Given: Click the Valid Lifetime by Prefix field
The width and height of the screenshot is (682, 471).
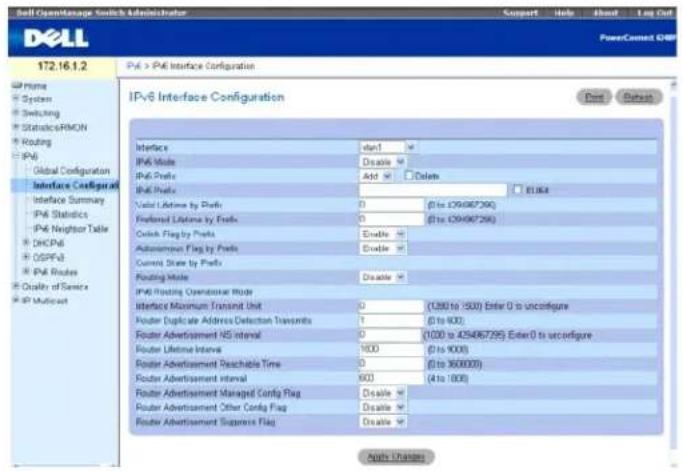Looking at the screenshot, I should coord(391,204).
